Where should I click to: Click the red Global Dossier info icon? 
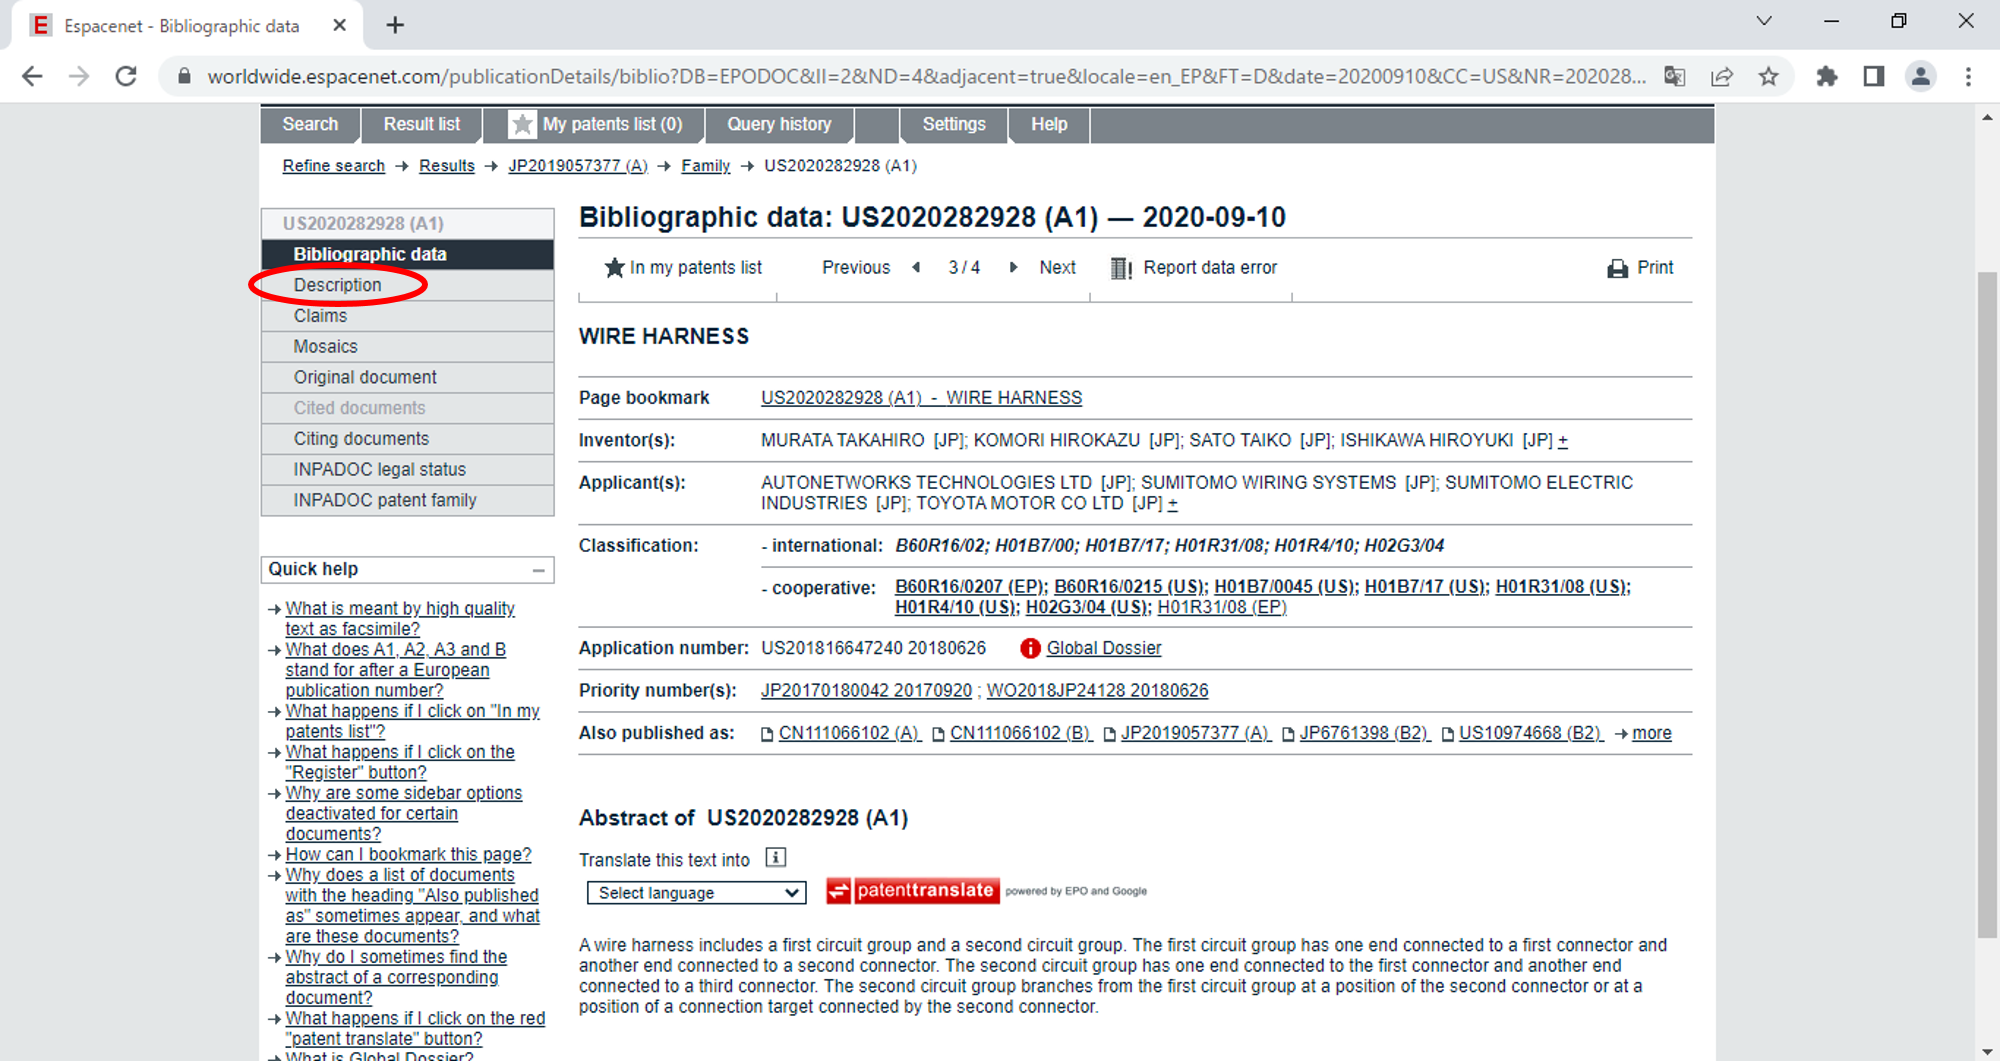tap(1030, 648)
